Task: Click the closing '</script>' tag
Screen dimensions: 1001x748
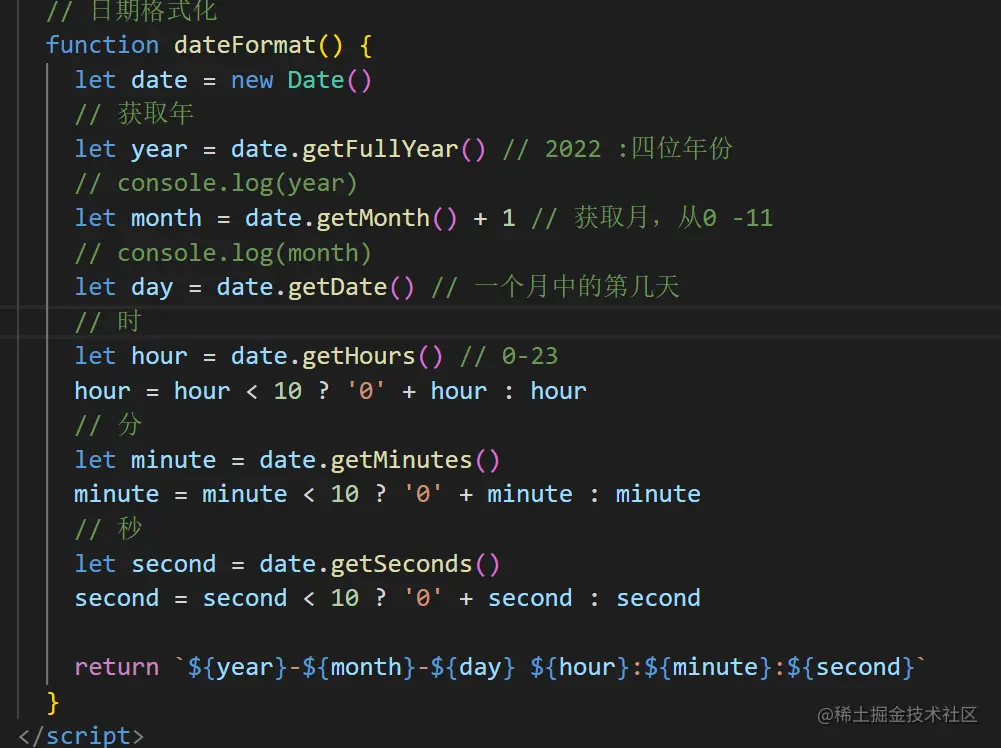Action: pyautogui.click(x=81, y=736)
